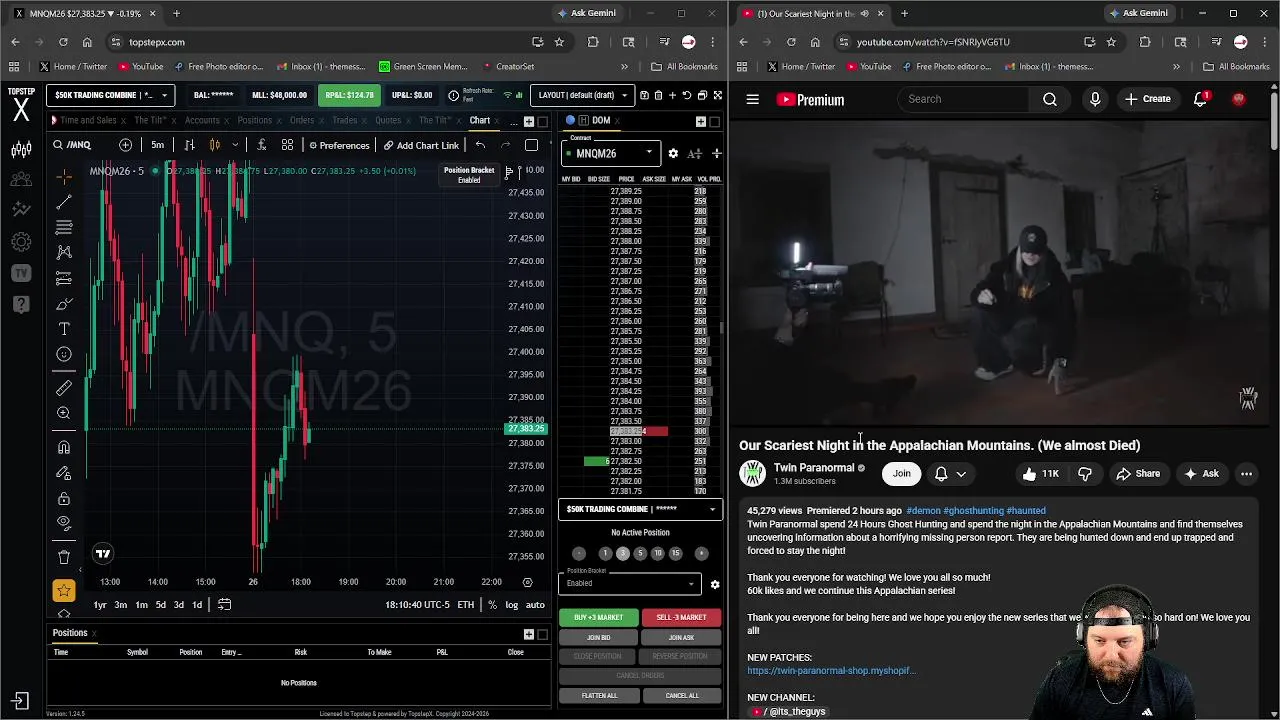The image size is (1280, 720).
Task: Click the trash remove drawings icon
Action: [x=64, y=557]
